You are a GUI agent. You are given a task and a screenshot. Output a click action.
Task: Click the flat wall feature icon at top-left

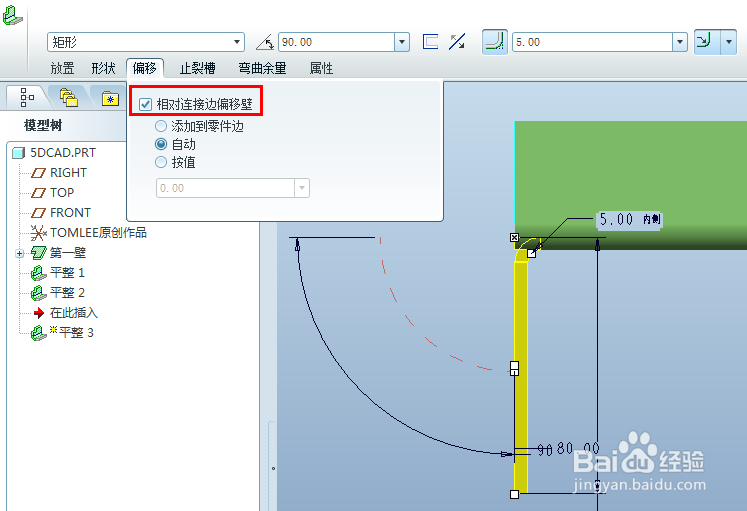12,15
